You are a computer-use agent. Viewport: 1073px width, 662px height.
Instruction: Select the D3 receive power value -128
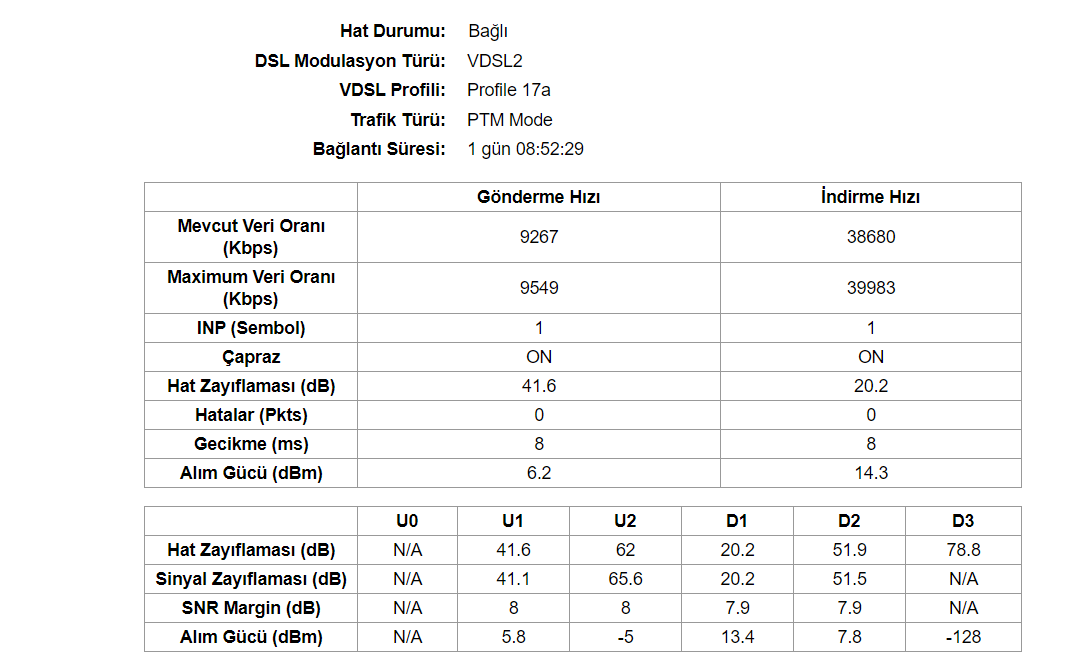963,637
